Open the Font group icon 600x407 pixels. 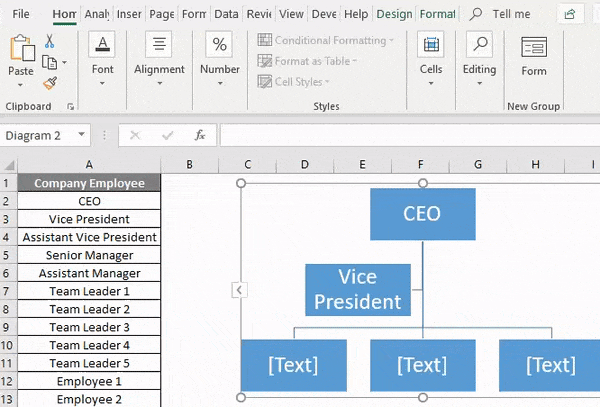tap(102, 44)
